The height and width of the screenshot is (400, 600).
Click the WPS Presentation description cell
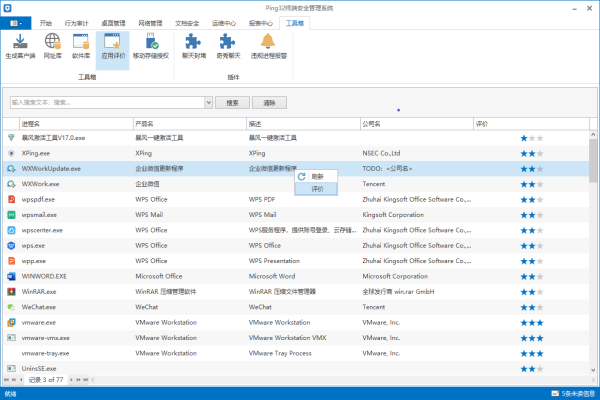coord(274,261)
